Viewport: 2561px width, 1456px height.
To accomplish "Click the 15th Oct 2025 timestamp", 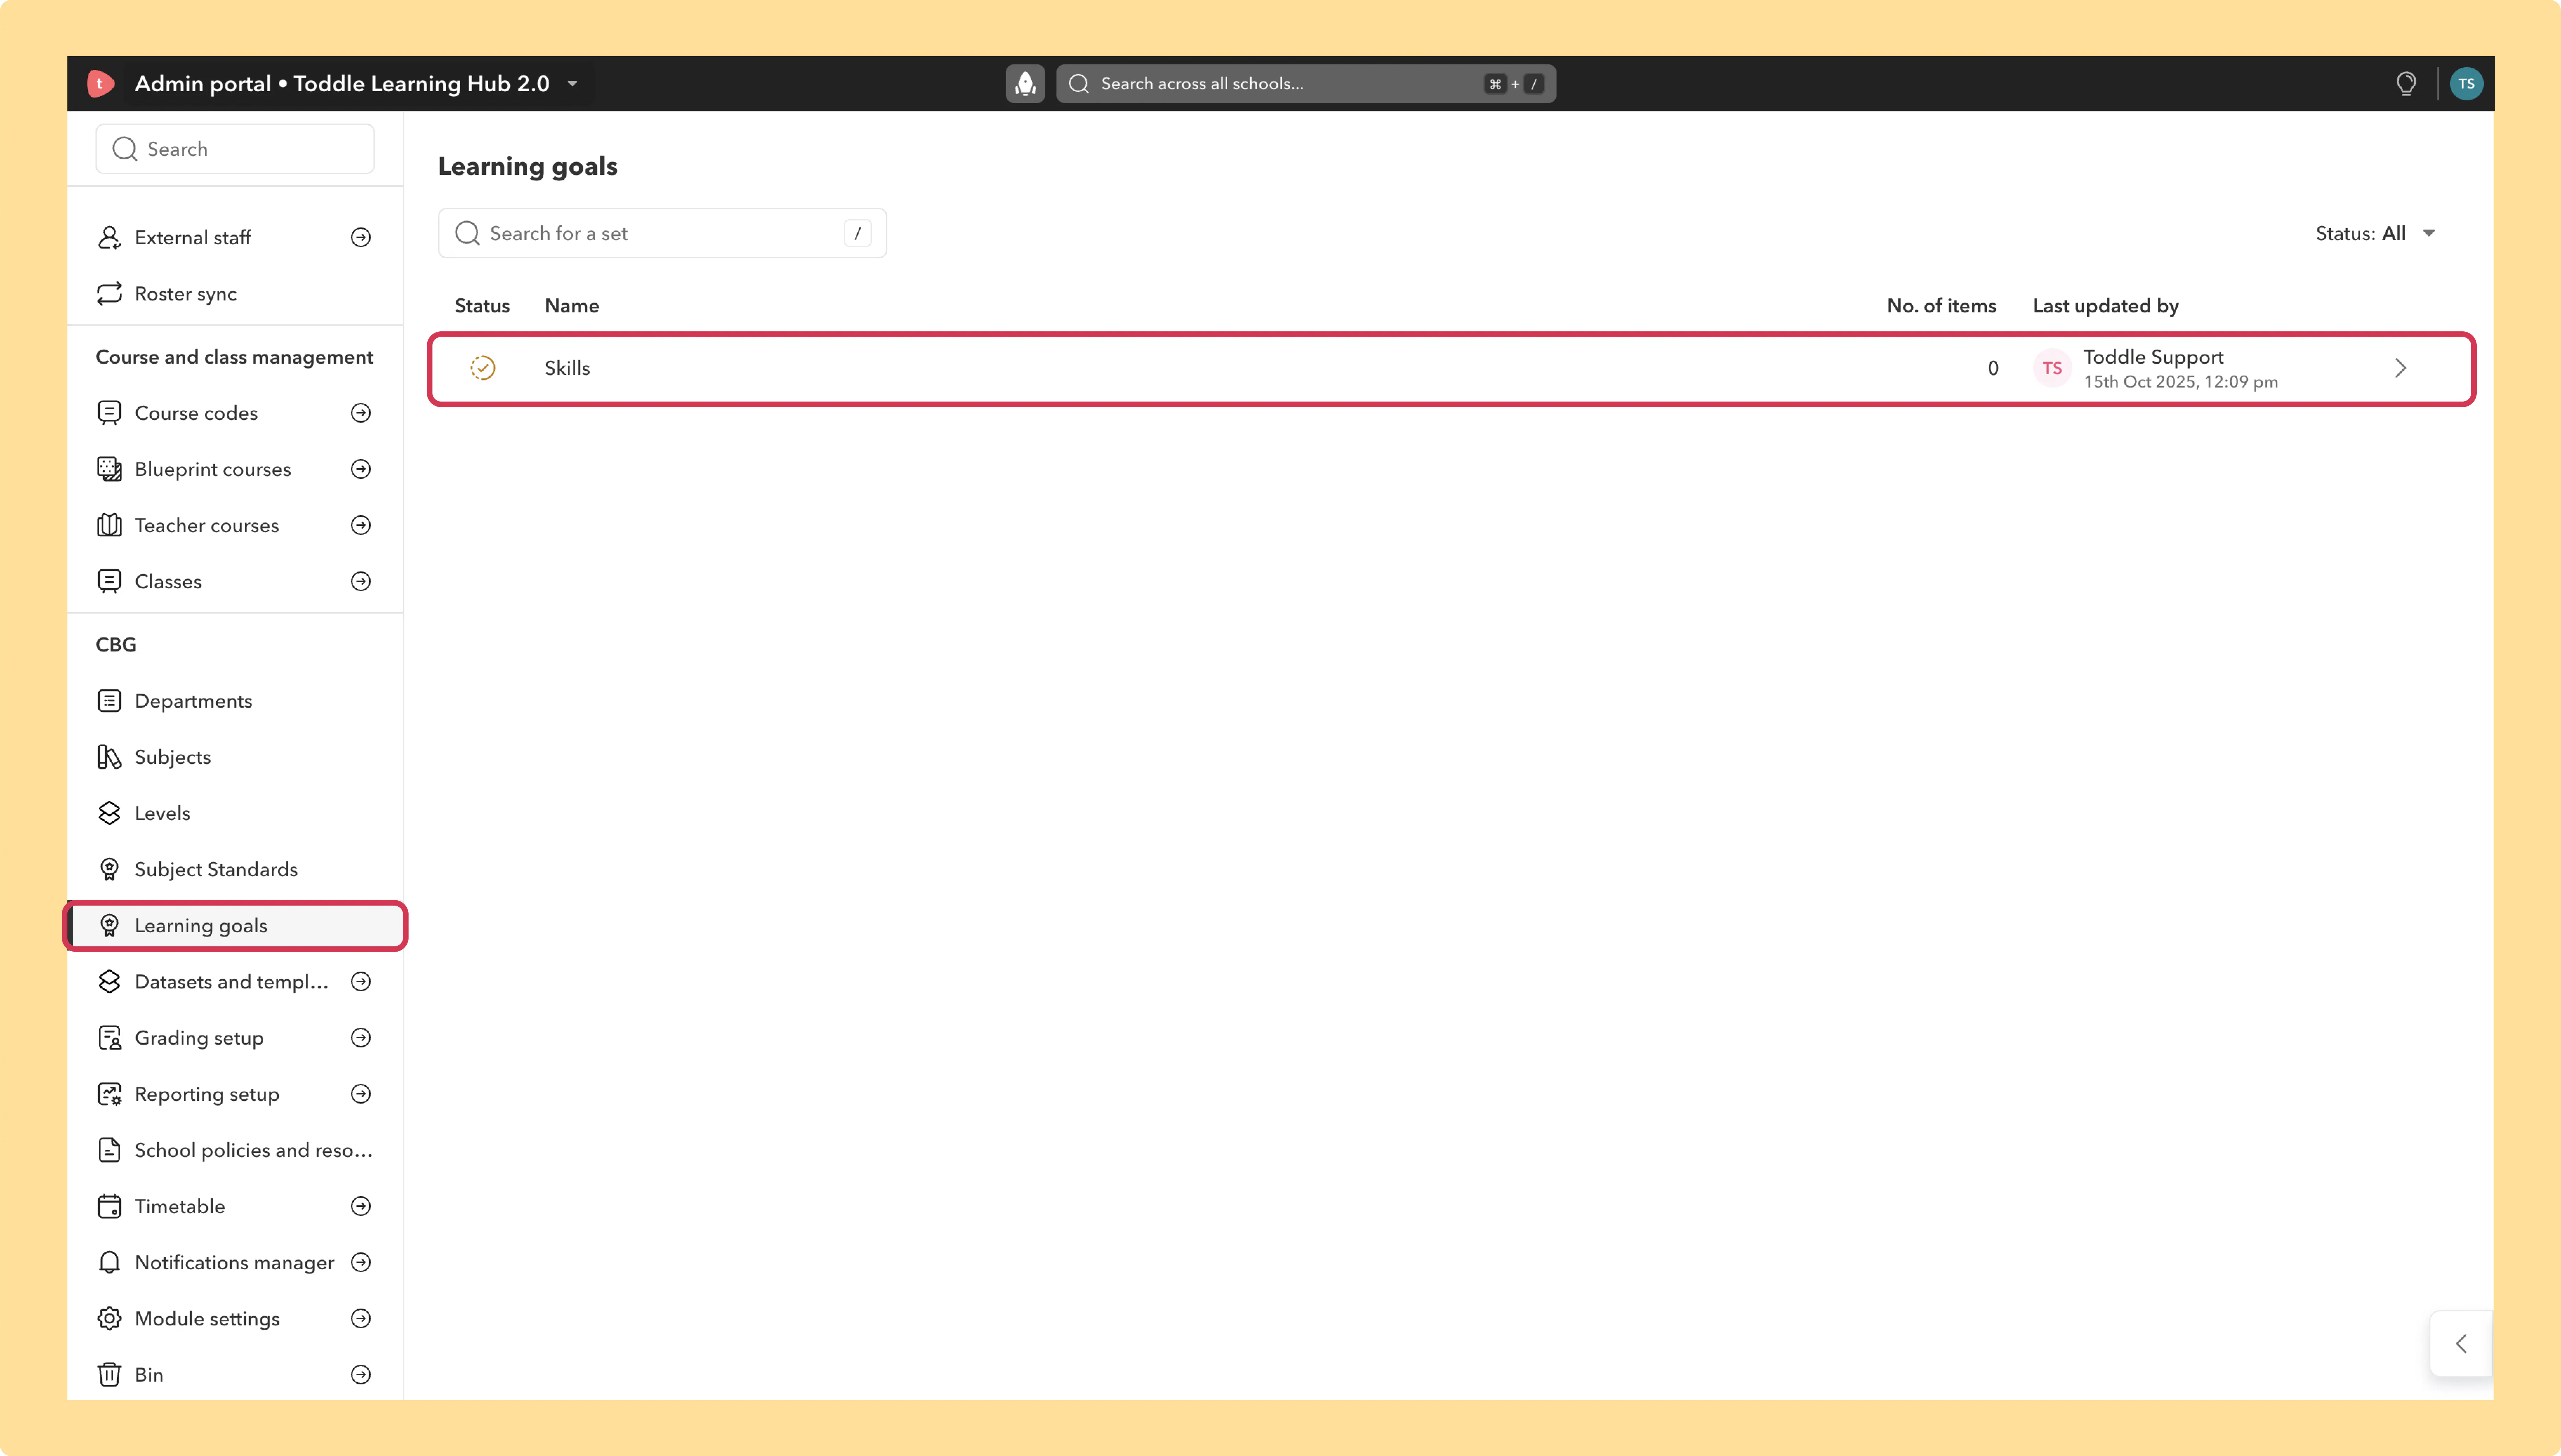I will point(2180,382).
